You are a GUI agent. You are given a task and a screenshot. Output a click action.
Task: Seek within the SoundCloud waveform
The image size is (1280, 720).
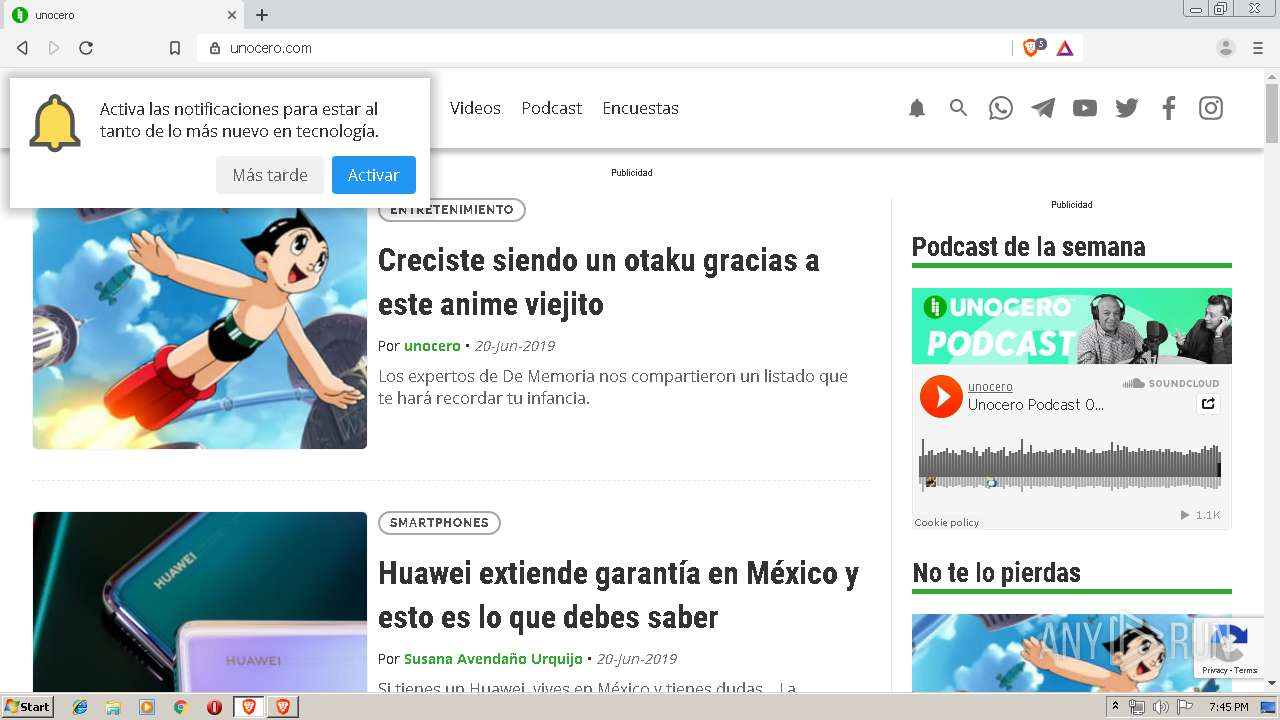[1070, 466]
